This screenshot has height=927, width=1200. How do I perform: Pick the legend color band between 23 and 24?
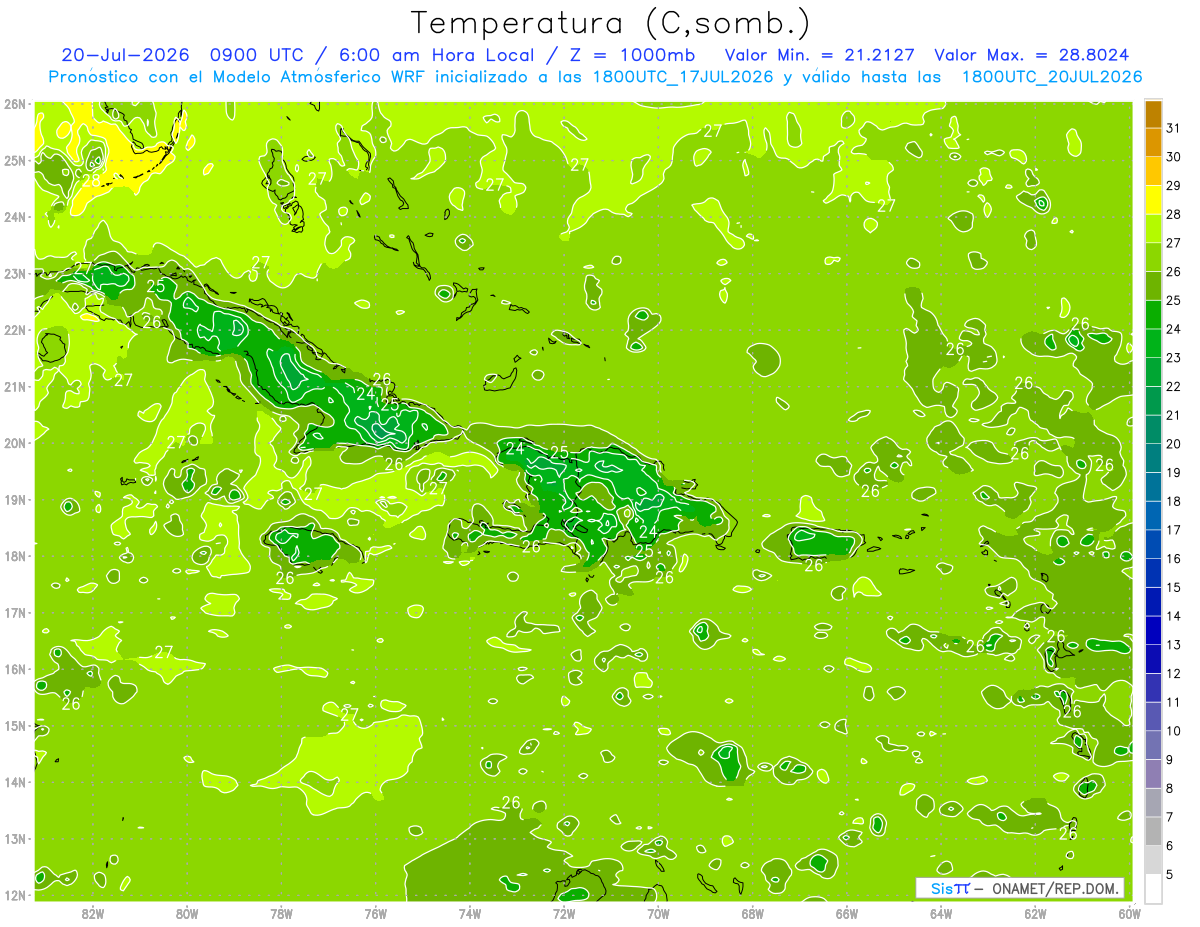(x=1153, y=343)
